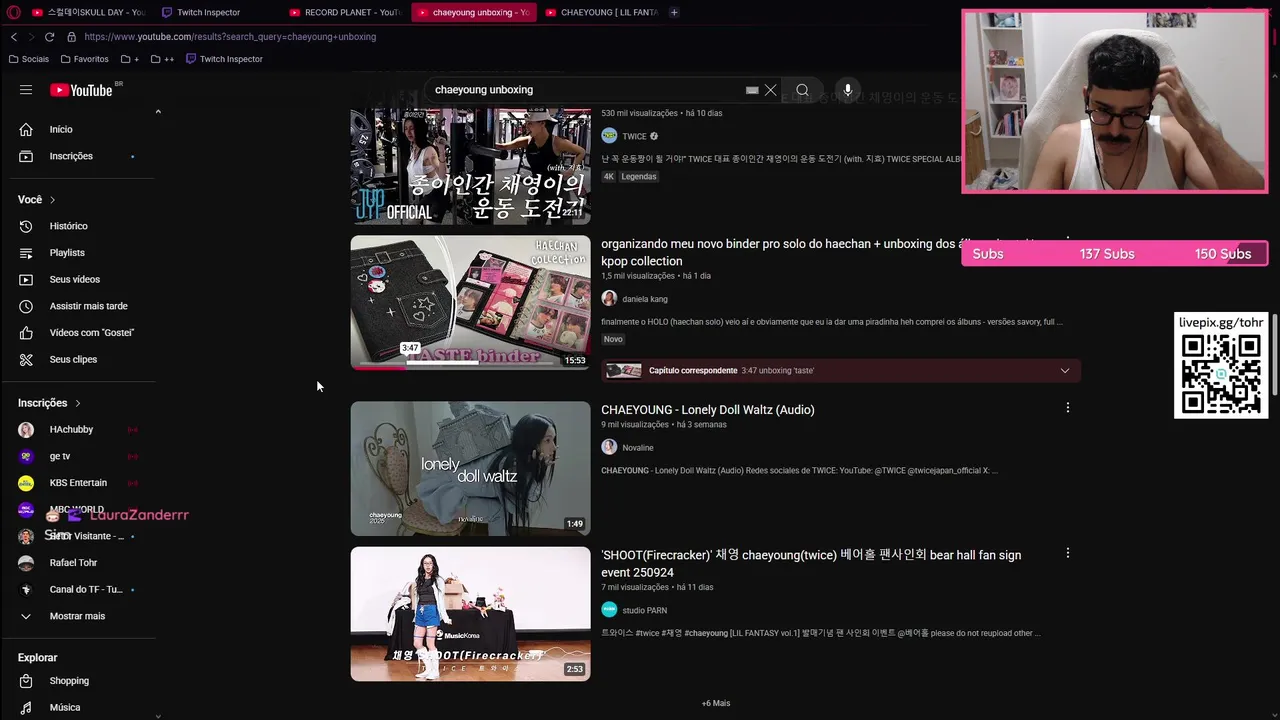The width and height of the screenshot is (1280, 720).
Task: Click the 3:47 chapter marker on thumbnail
Action: [410, 348]
